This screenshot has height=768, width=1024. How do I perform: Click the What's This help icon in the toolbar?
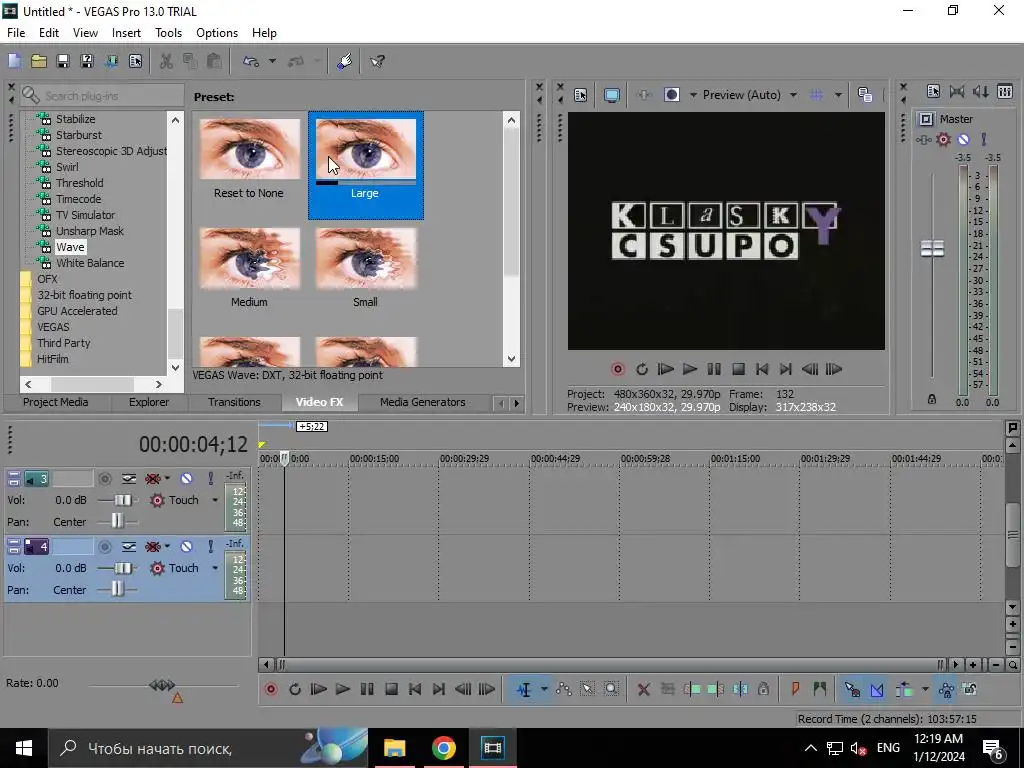(377, 61)
